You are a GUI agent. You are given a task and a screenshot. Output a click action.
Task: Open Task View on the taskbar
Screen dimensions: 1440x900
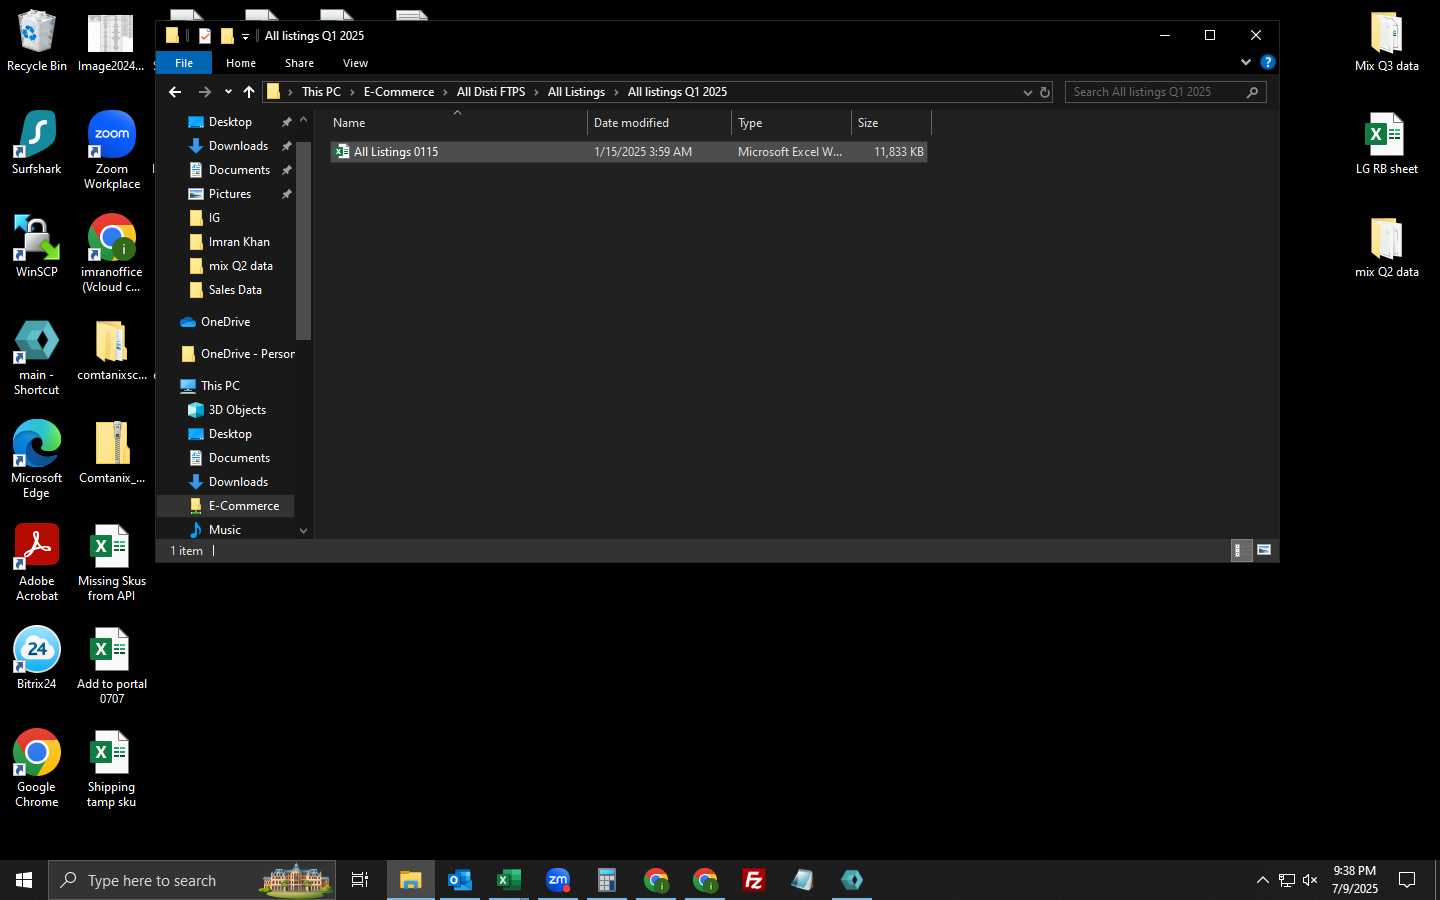(x=360, y=880)
